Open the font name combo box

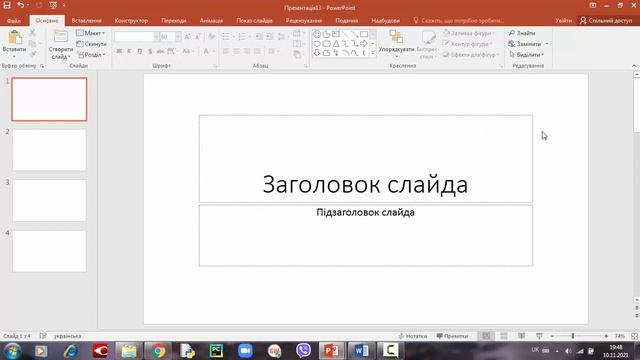coord(136,37)
